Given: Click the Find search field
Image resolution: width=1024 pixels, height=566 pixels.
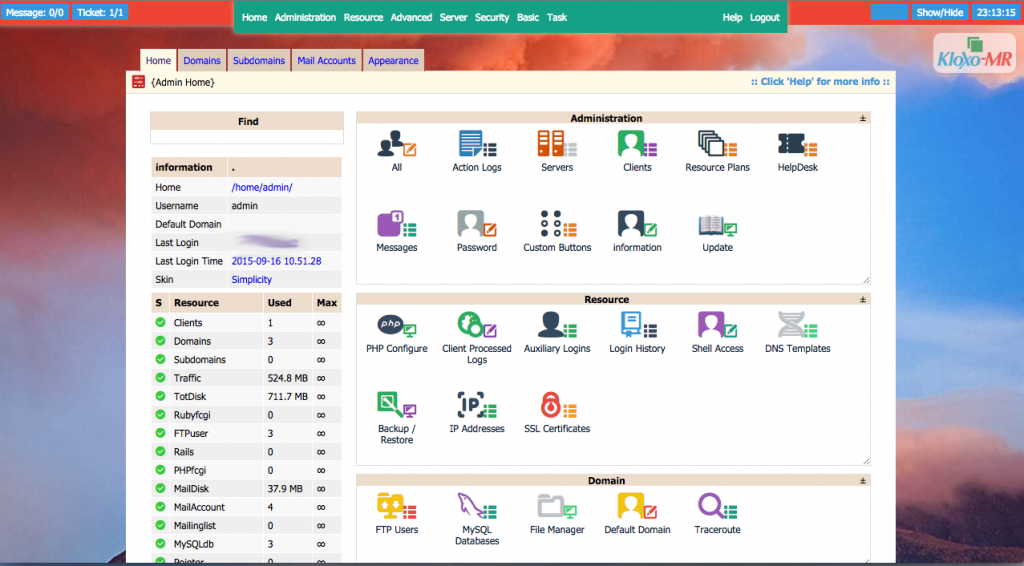Looking at the screenshot, I should pyautogui.click(x=247, y=137).
